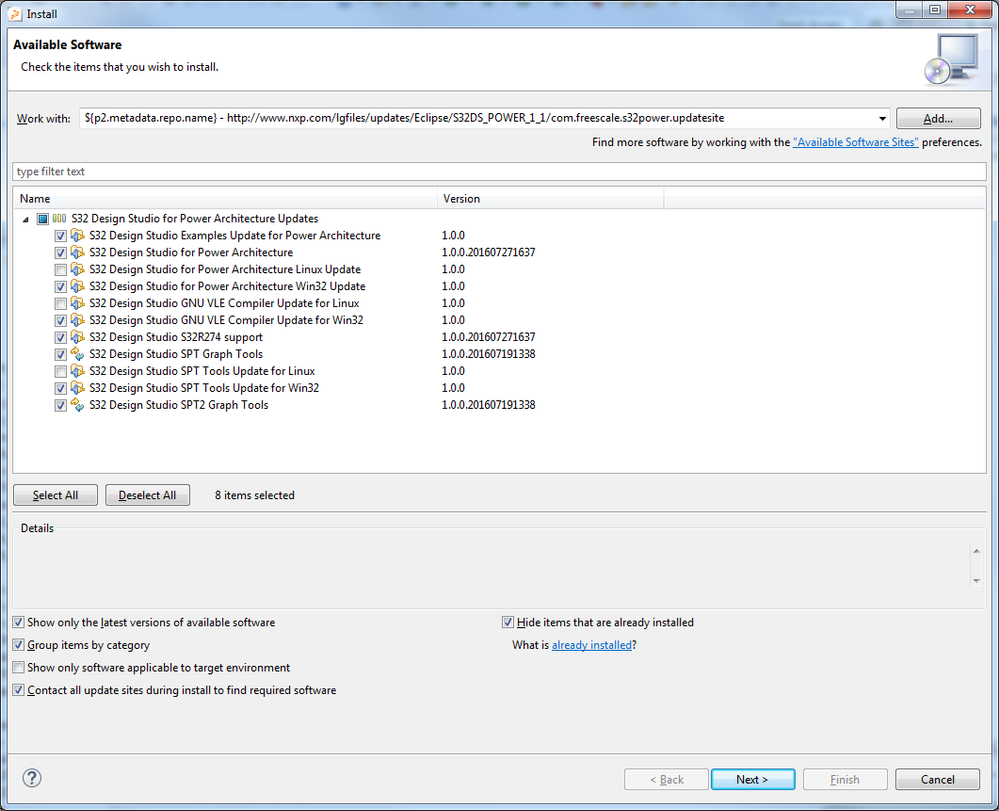This screenshot has width=999, height=811.
Task: Uncheck SPT Graph Tools item
Action: pyautogui.click(x=61, y=354)
